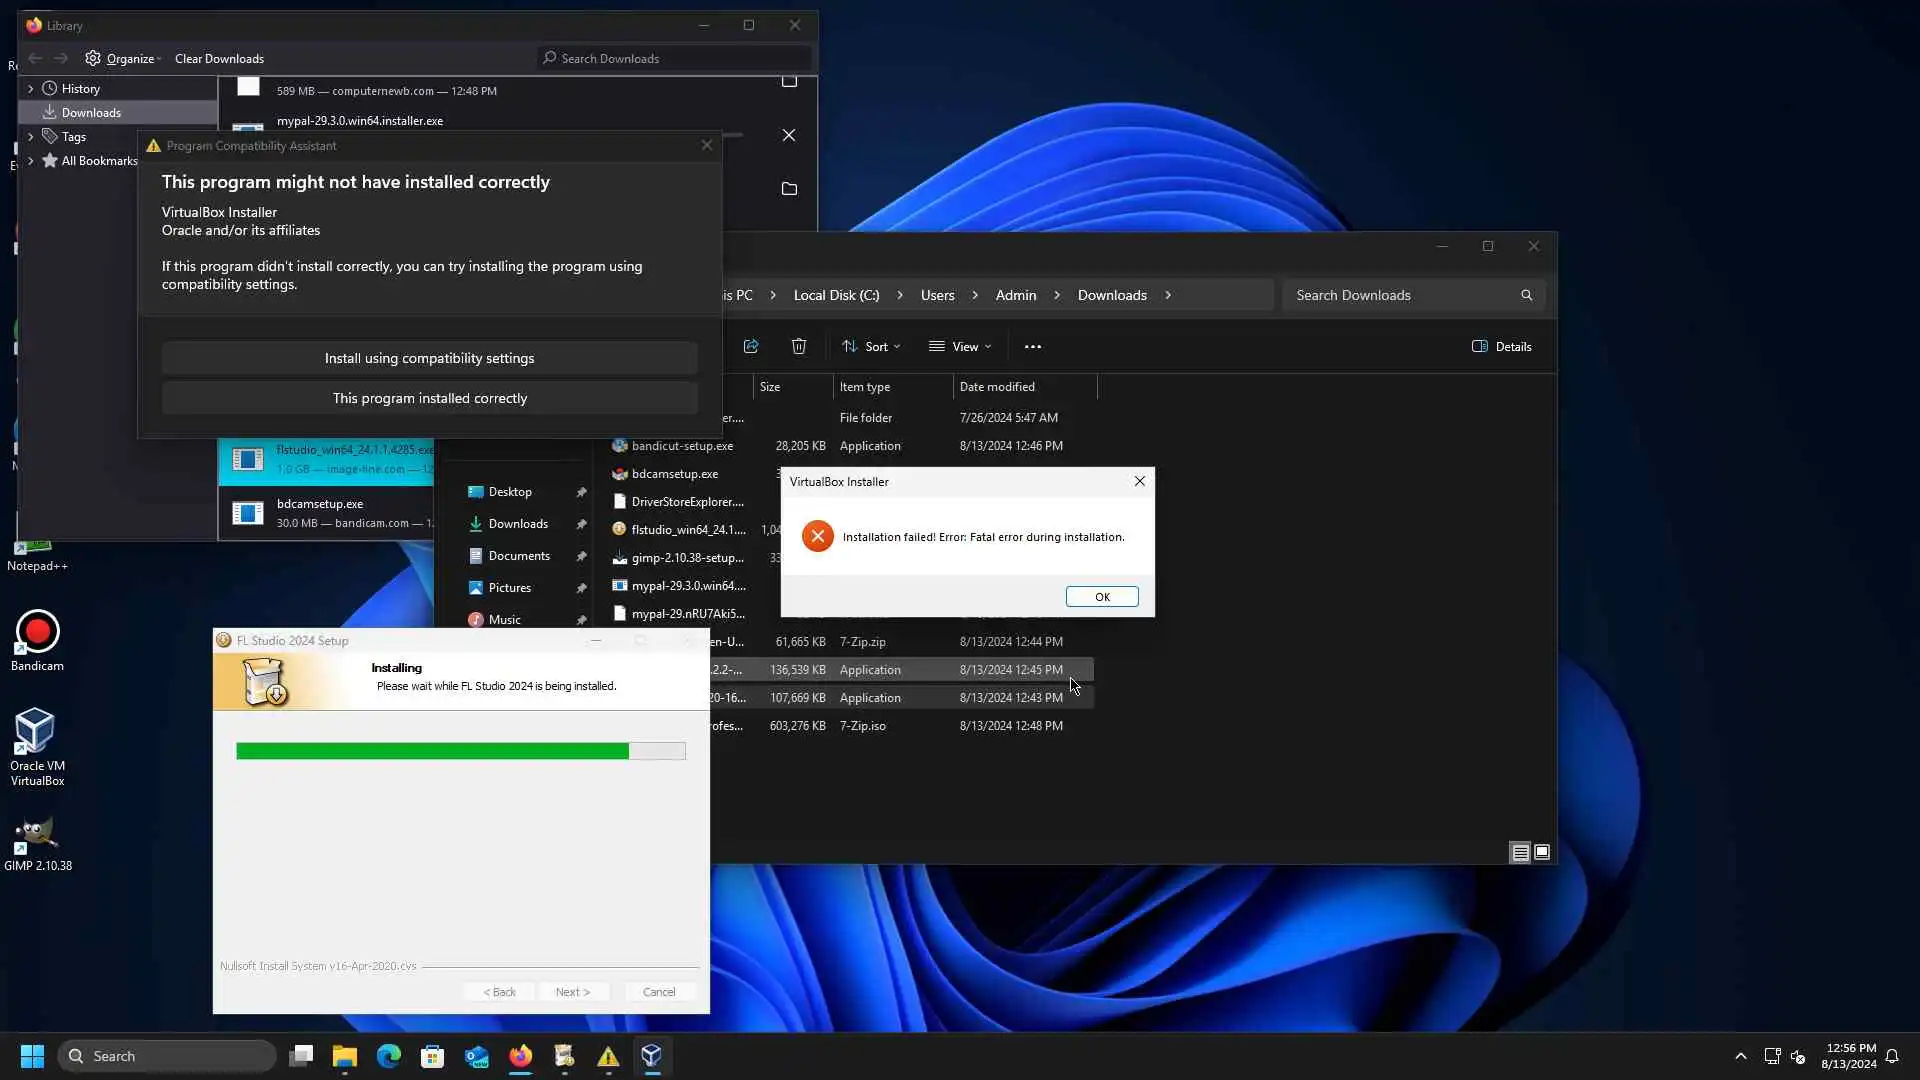Click Install using compatibility settings
This screenshot has width=1920, height=1080.
429,358
